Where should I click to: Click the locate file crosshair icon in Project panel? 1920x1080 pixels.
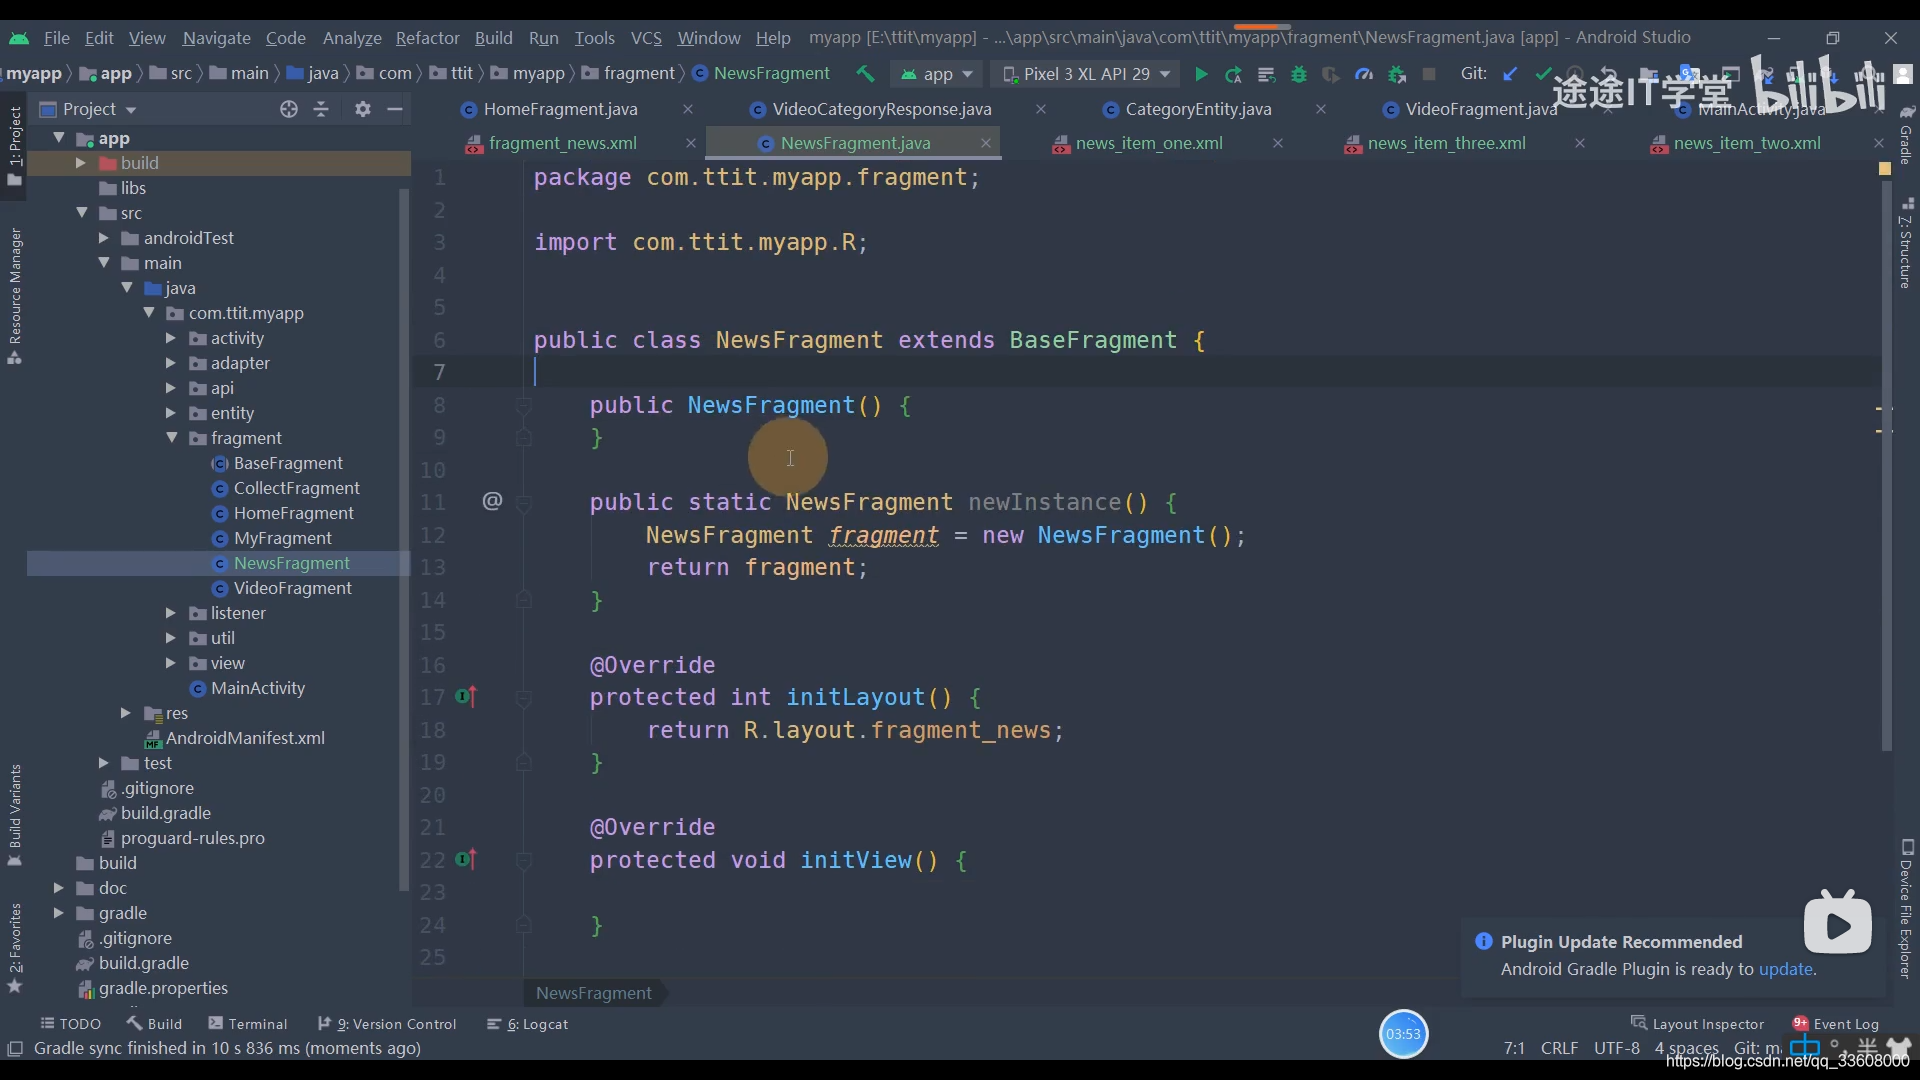pos(289,109)
